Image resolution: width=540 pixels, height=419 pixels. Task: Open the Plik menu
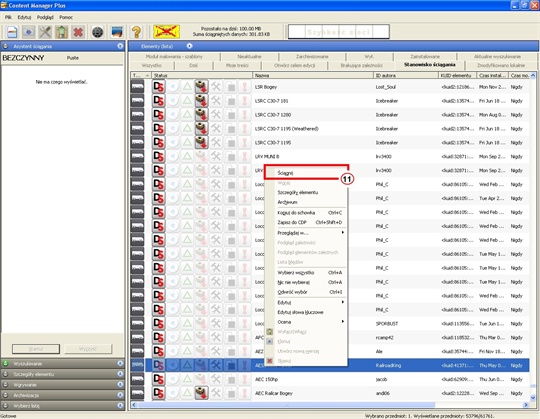point(8,17)
